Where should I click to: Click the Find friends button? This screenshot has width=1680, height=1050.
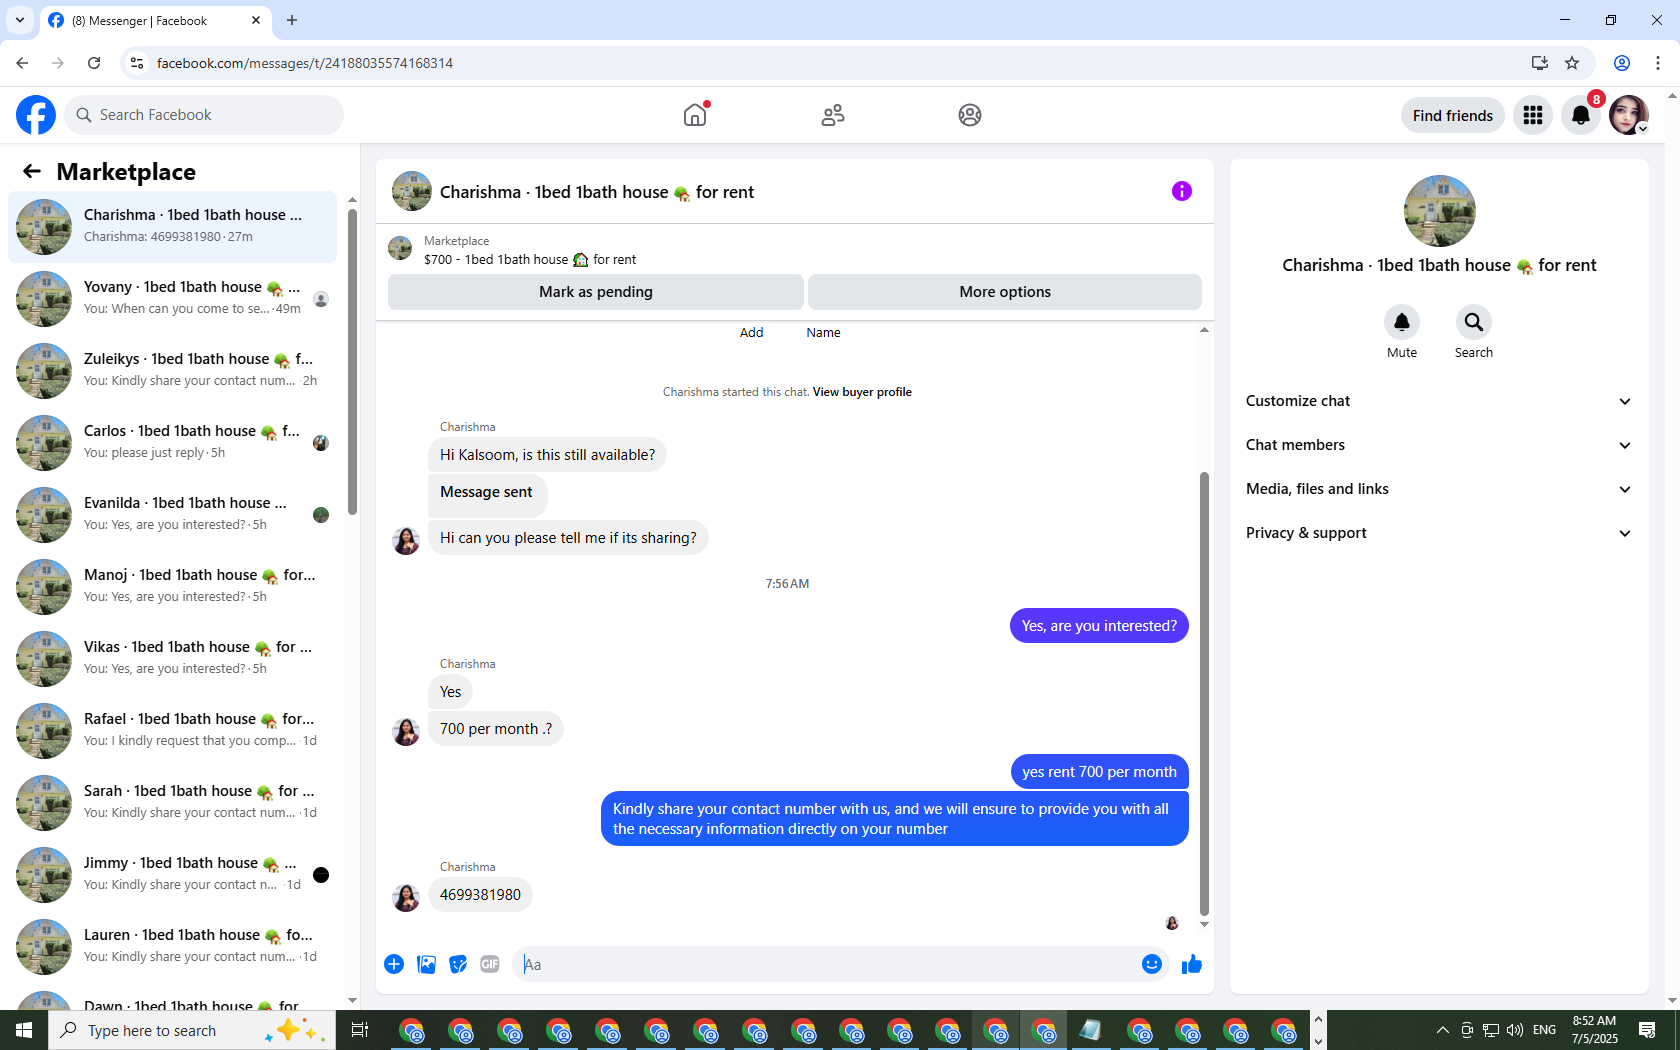point(1453,115)
